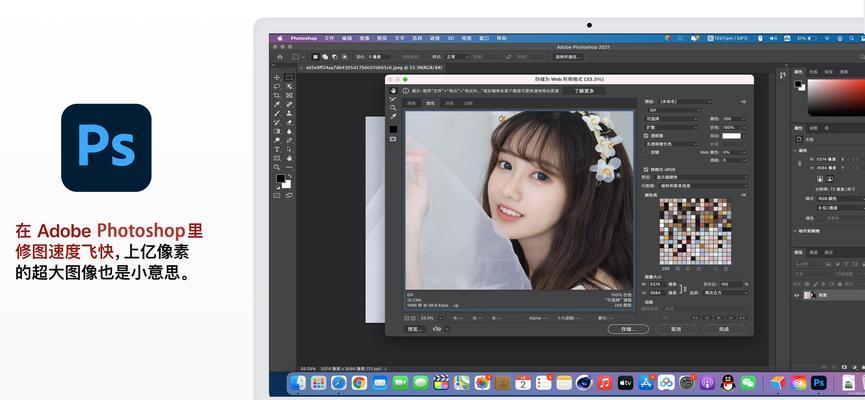This screenshot has height=400, width=865.
Task: Open the Preview monitor color dropdown
Action: (x=703, y=178)
